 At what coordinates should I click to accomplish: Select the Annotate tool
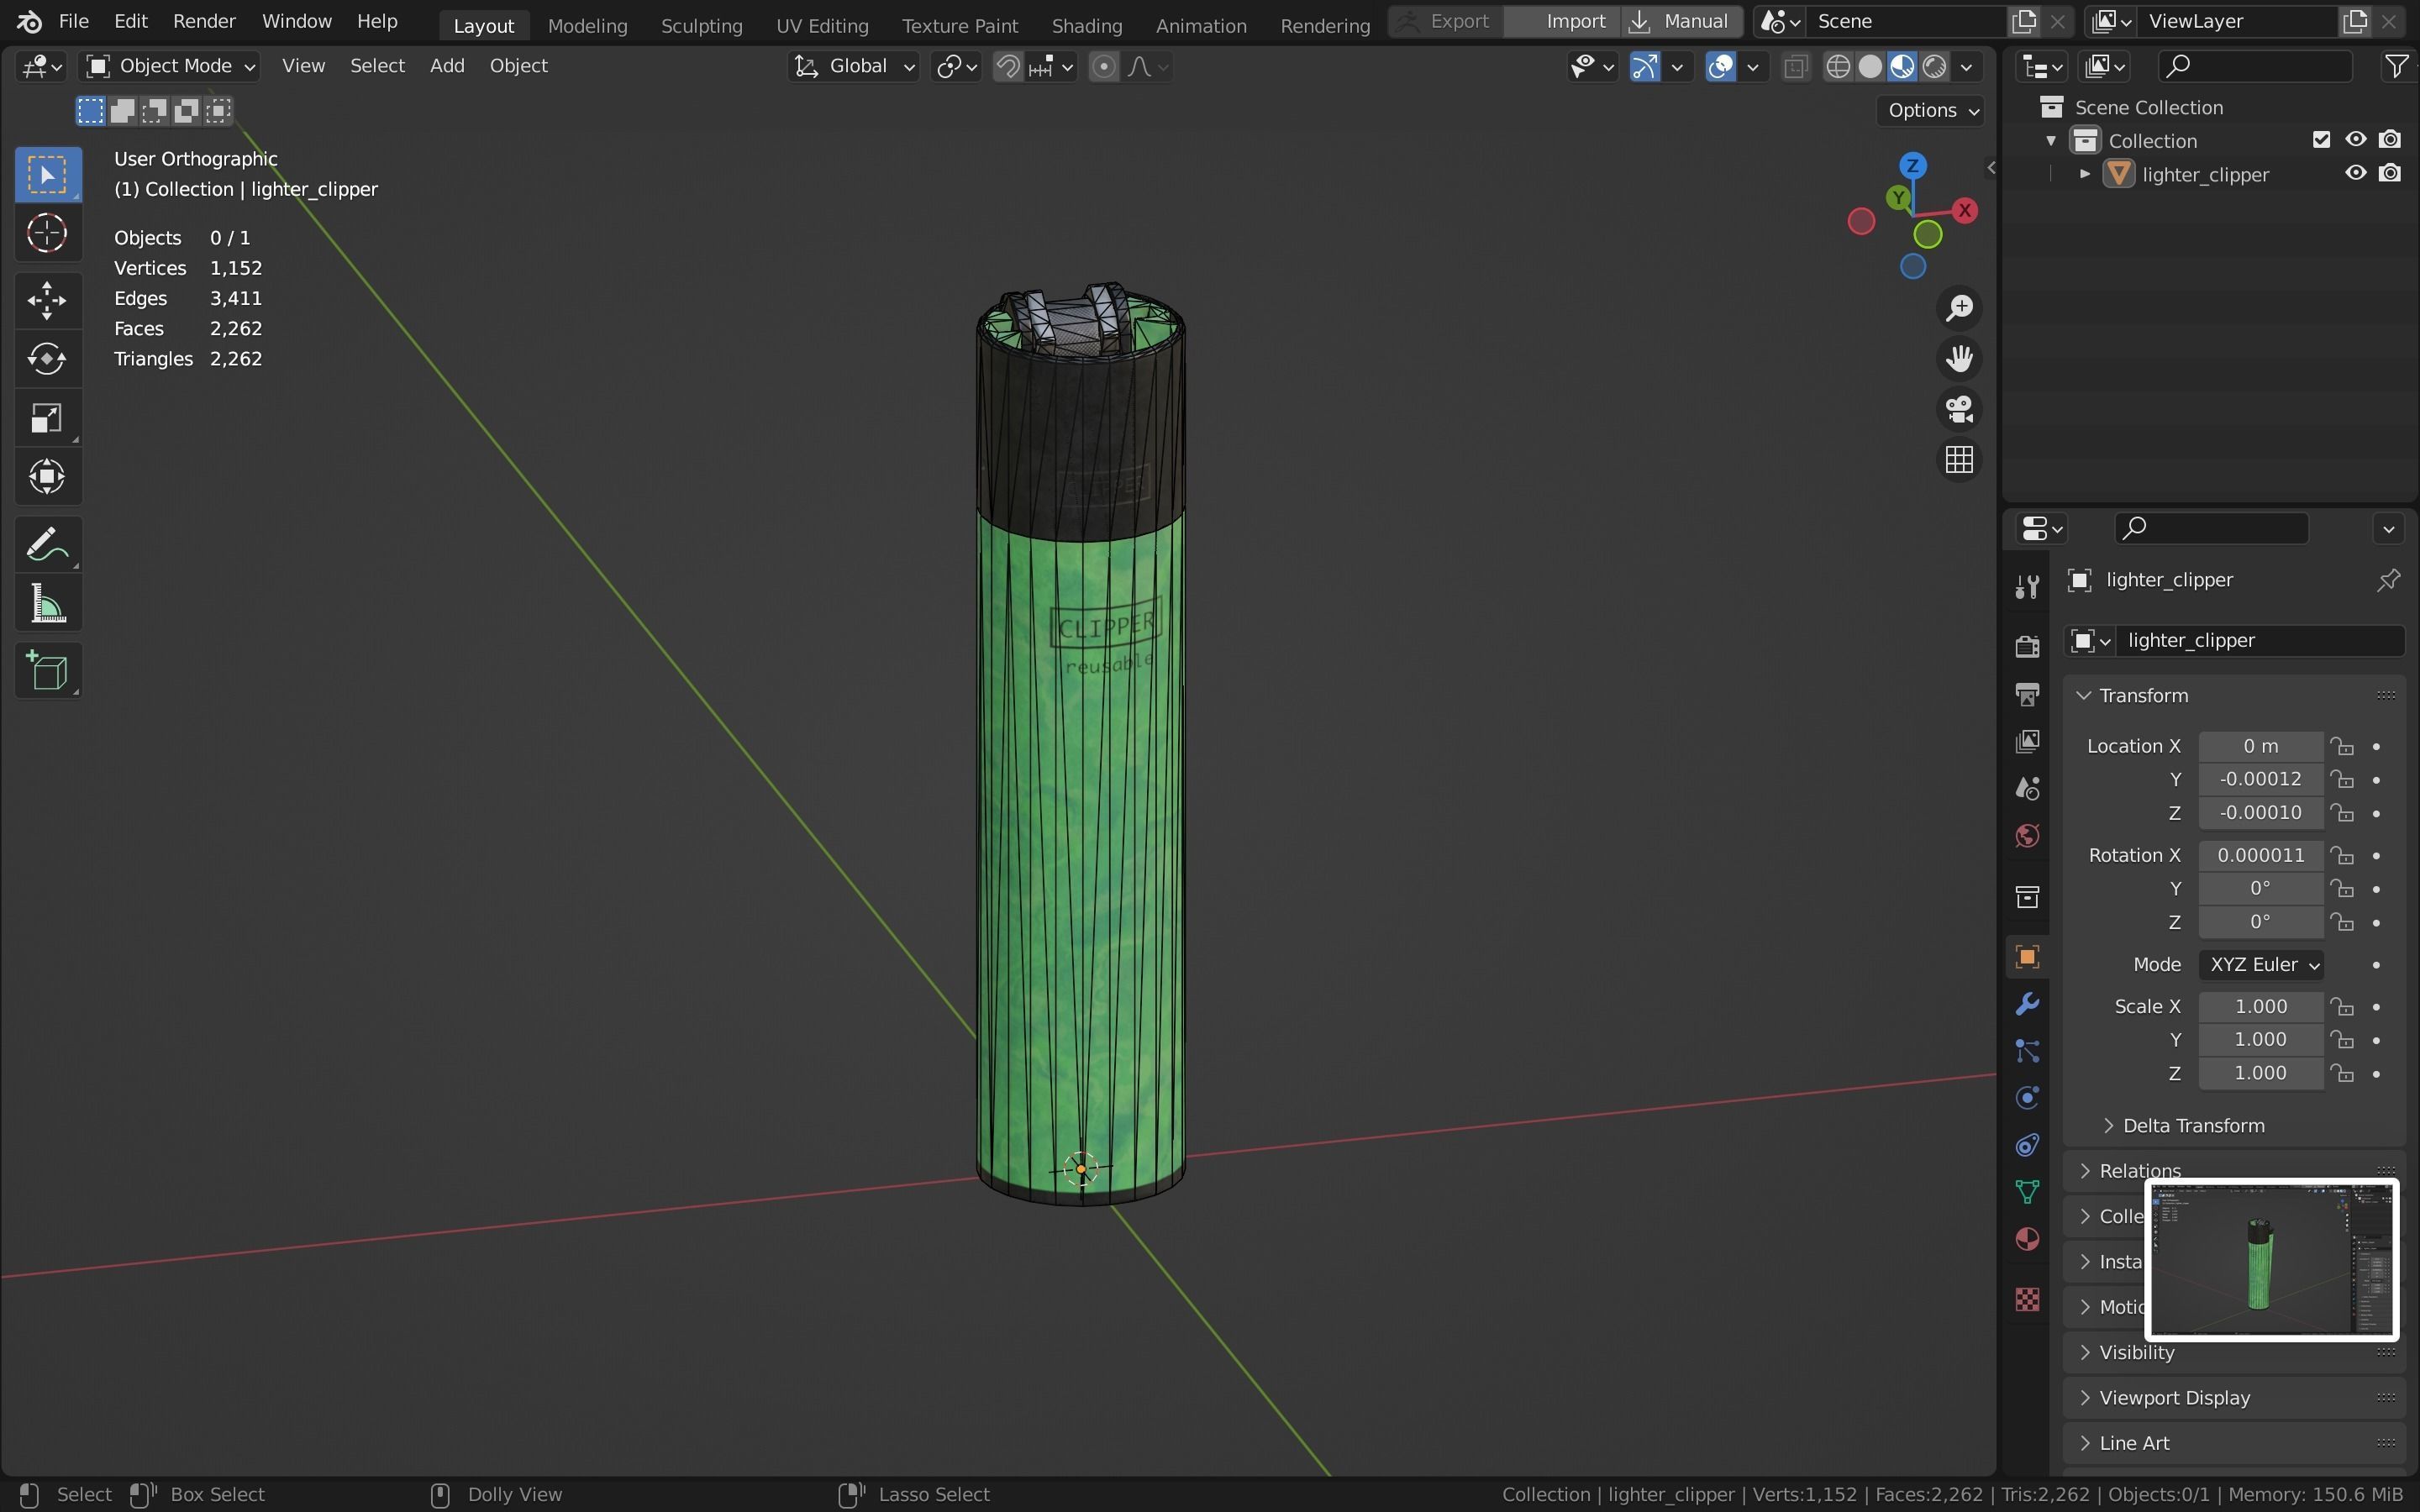tap(47, 545)
